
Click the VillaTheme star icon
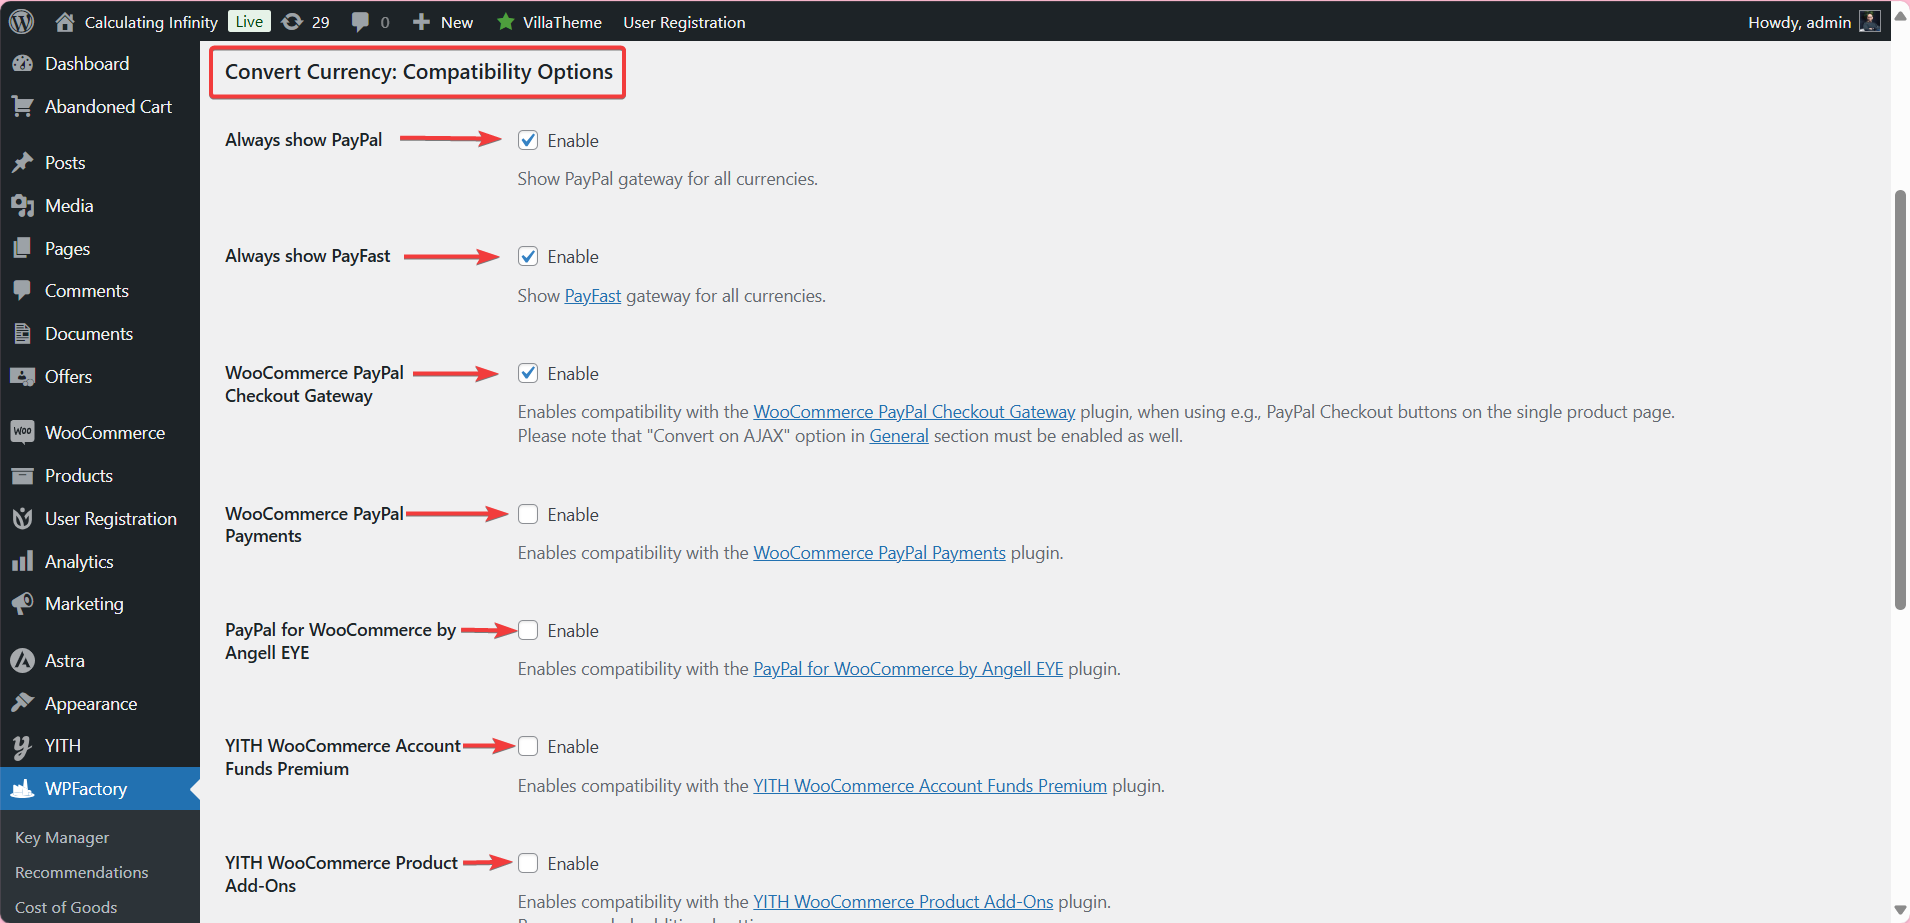tap(506, 21)
